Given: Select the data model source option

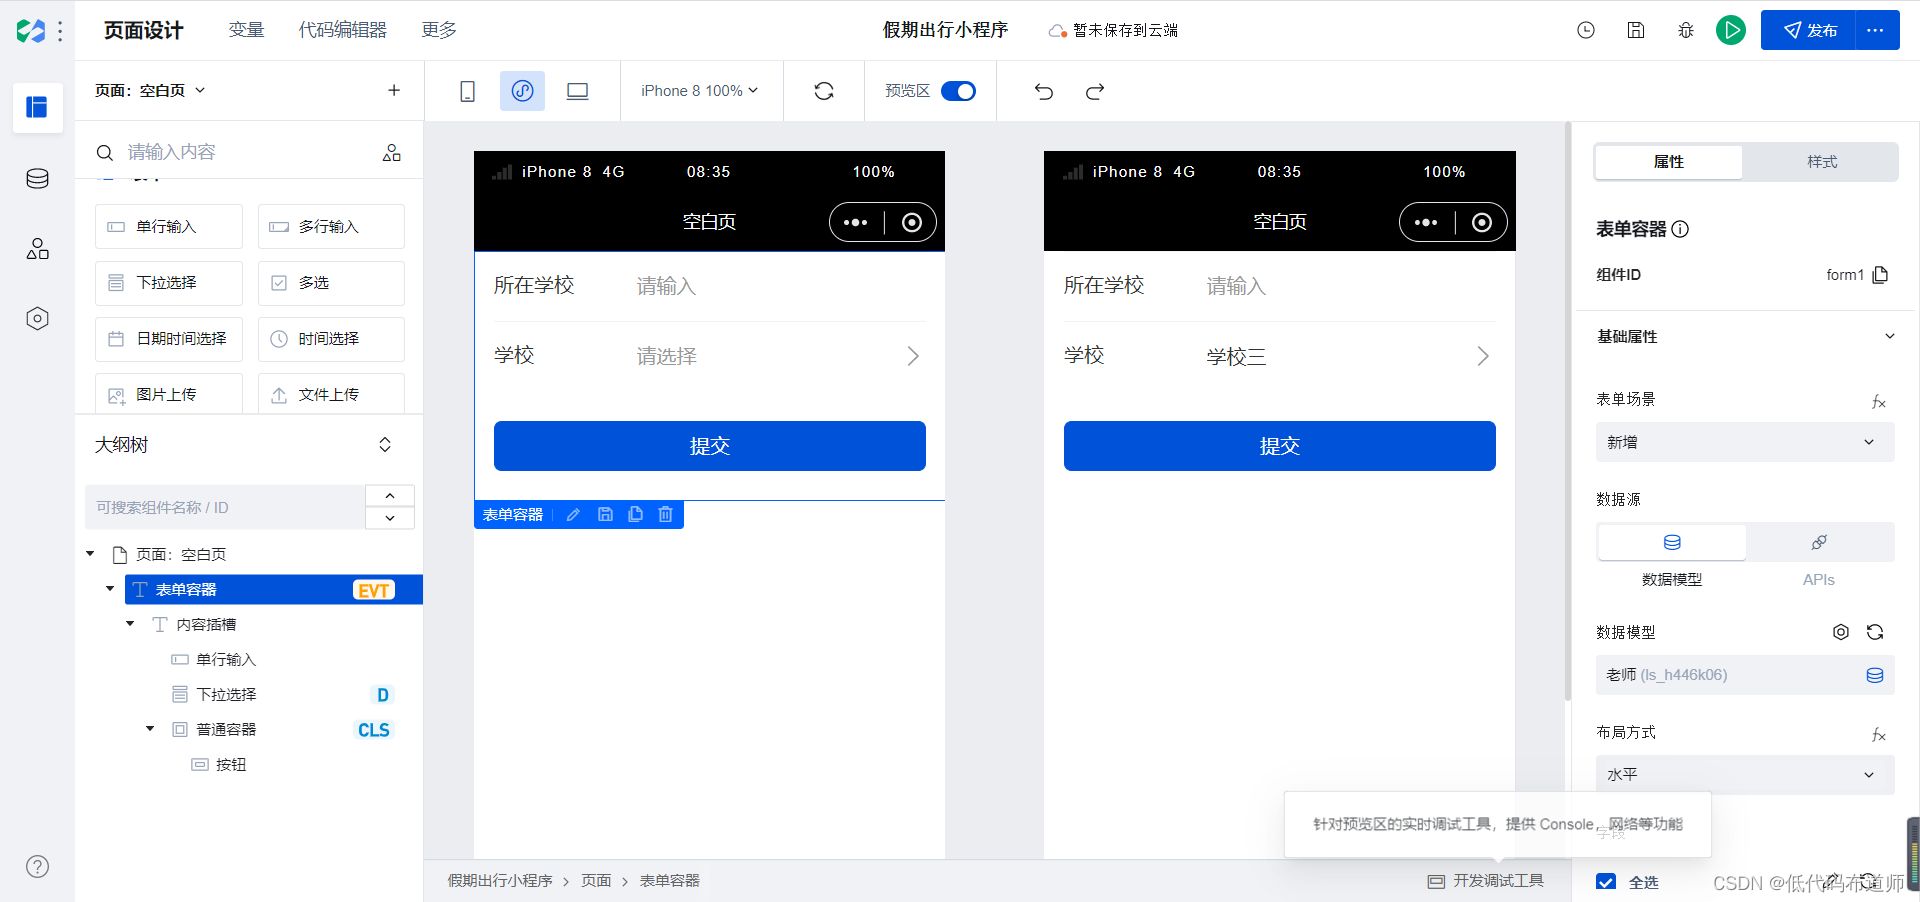Looking at the screenshot, I should click(1672, 542).
